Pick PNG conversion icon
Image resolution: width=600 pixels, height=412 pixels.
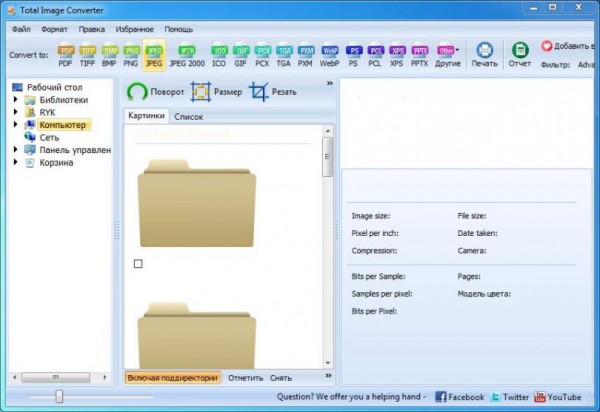(x=131, y=55)
